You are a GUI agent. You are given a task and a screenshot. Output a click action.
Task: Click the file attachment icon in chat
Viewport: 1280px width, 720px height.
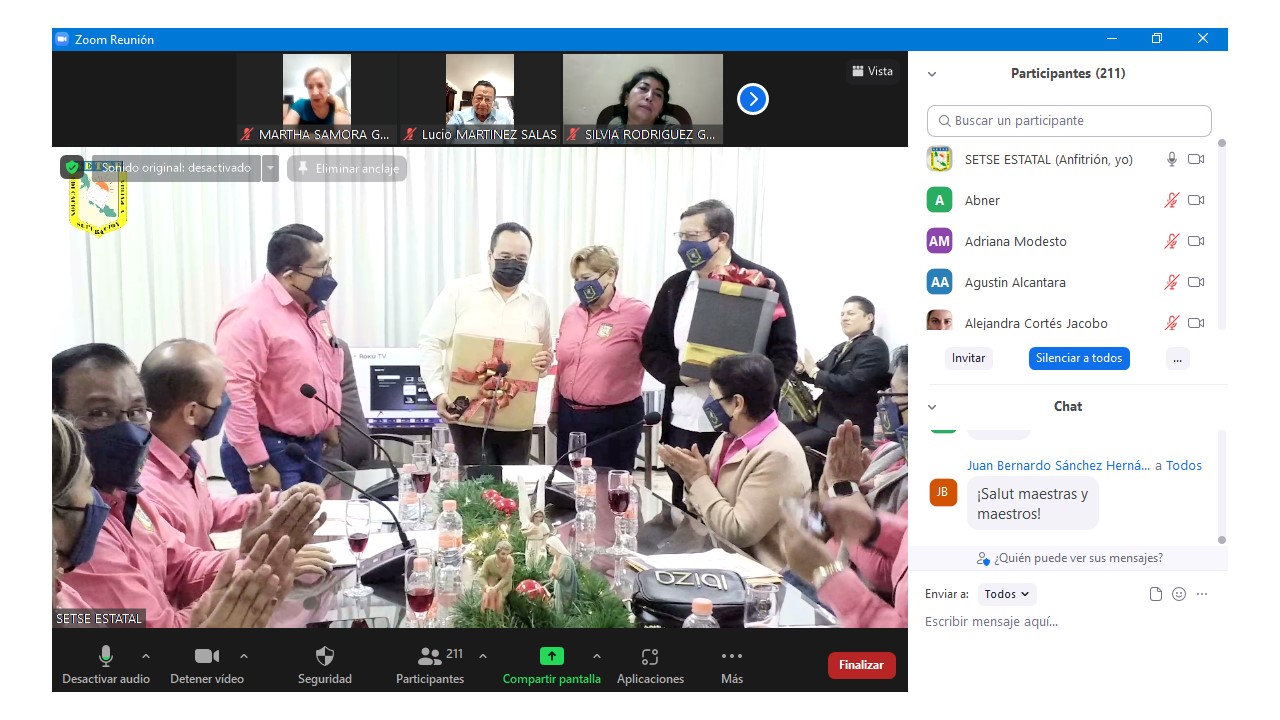coord(1156,594)
